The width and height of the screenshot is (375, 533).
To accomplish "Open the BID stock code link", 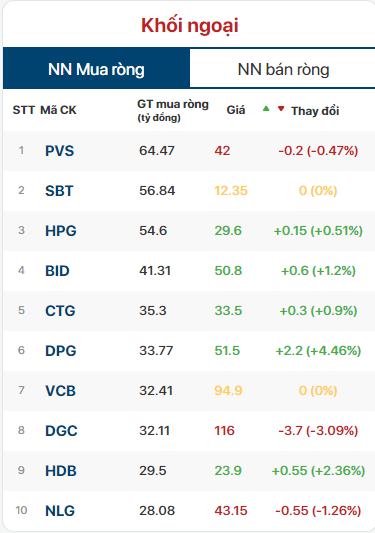I will point(57,271).
